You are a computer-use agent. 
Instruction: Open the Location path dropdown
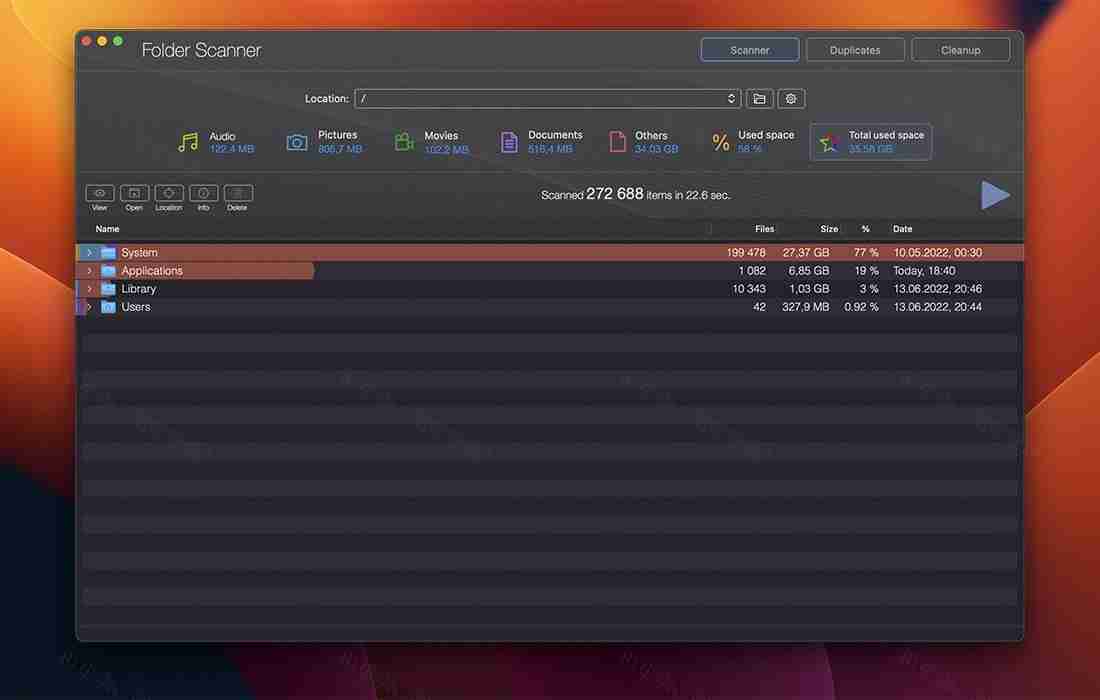pos(733,98)
